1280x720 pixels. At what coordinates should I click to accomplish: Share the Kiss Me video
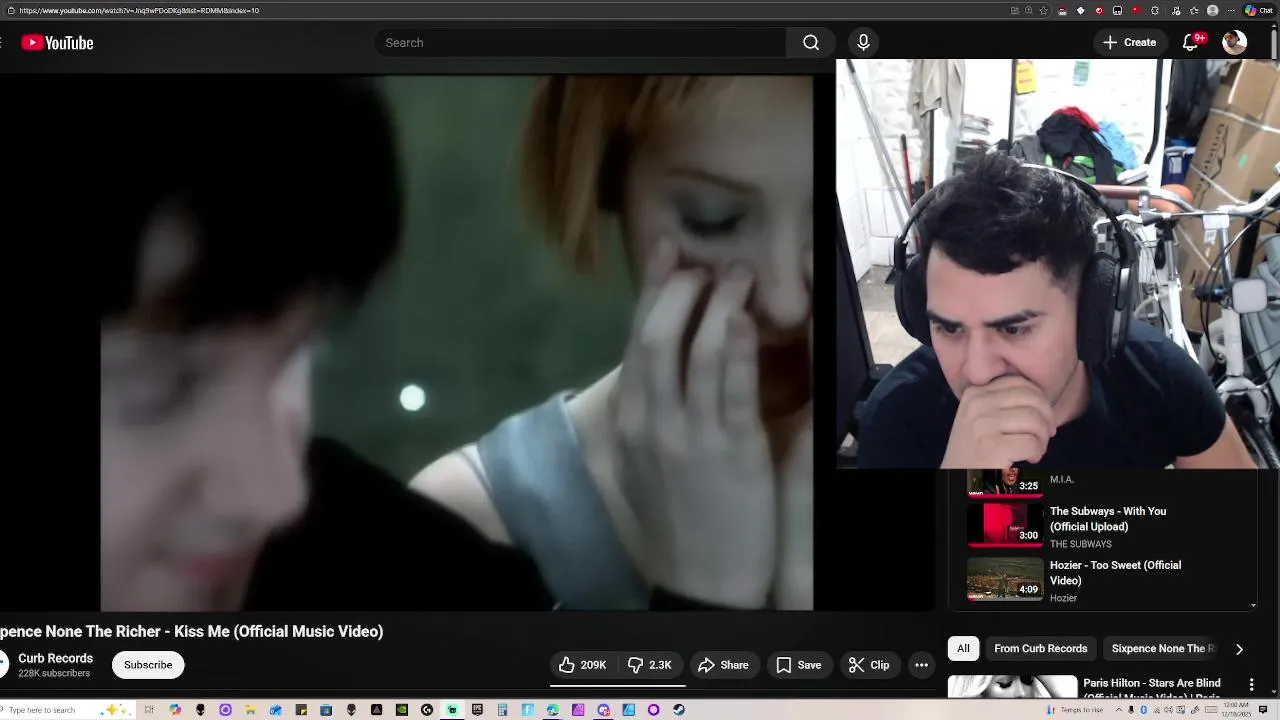click(x=723, y=665)
